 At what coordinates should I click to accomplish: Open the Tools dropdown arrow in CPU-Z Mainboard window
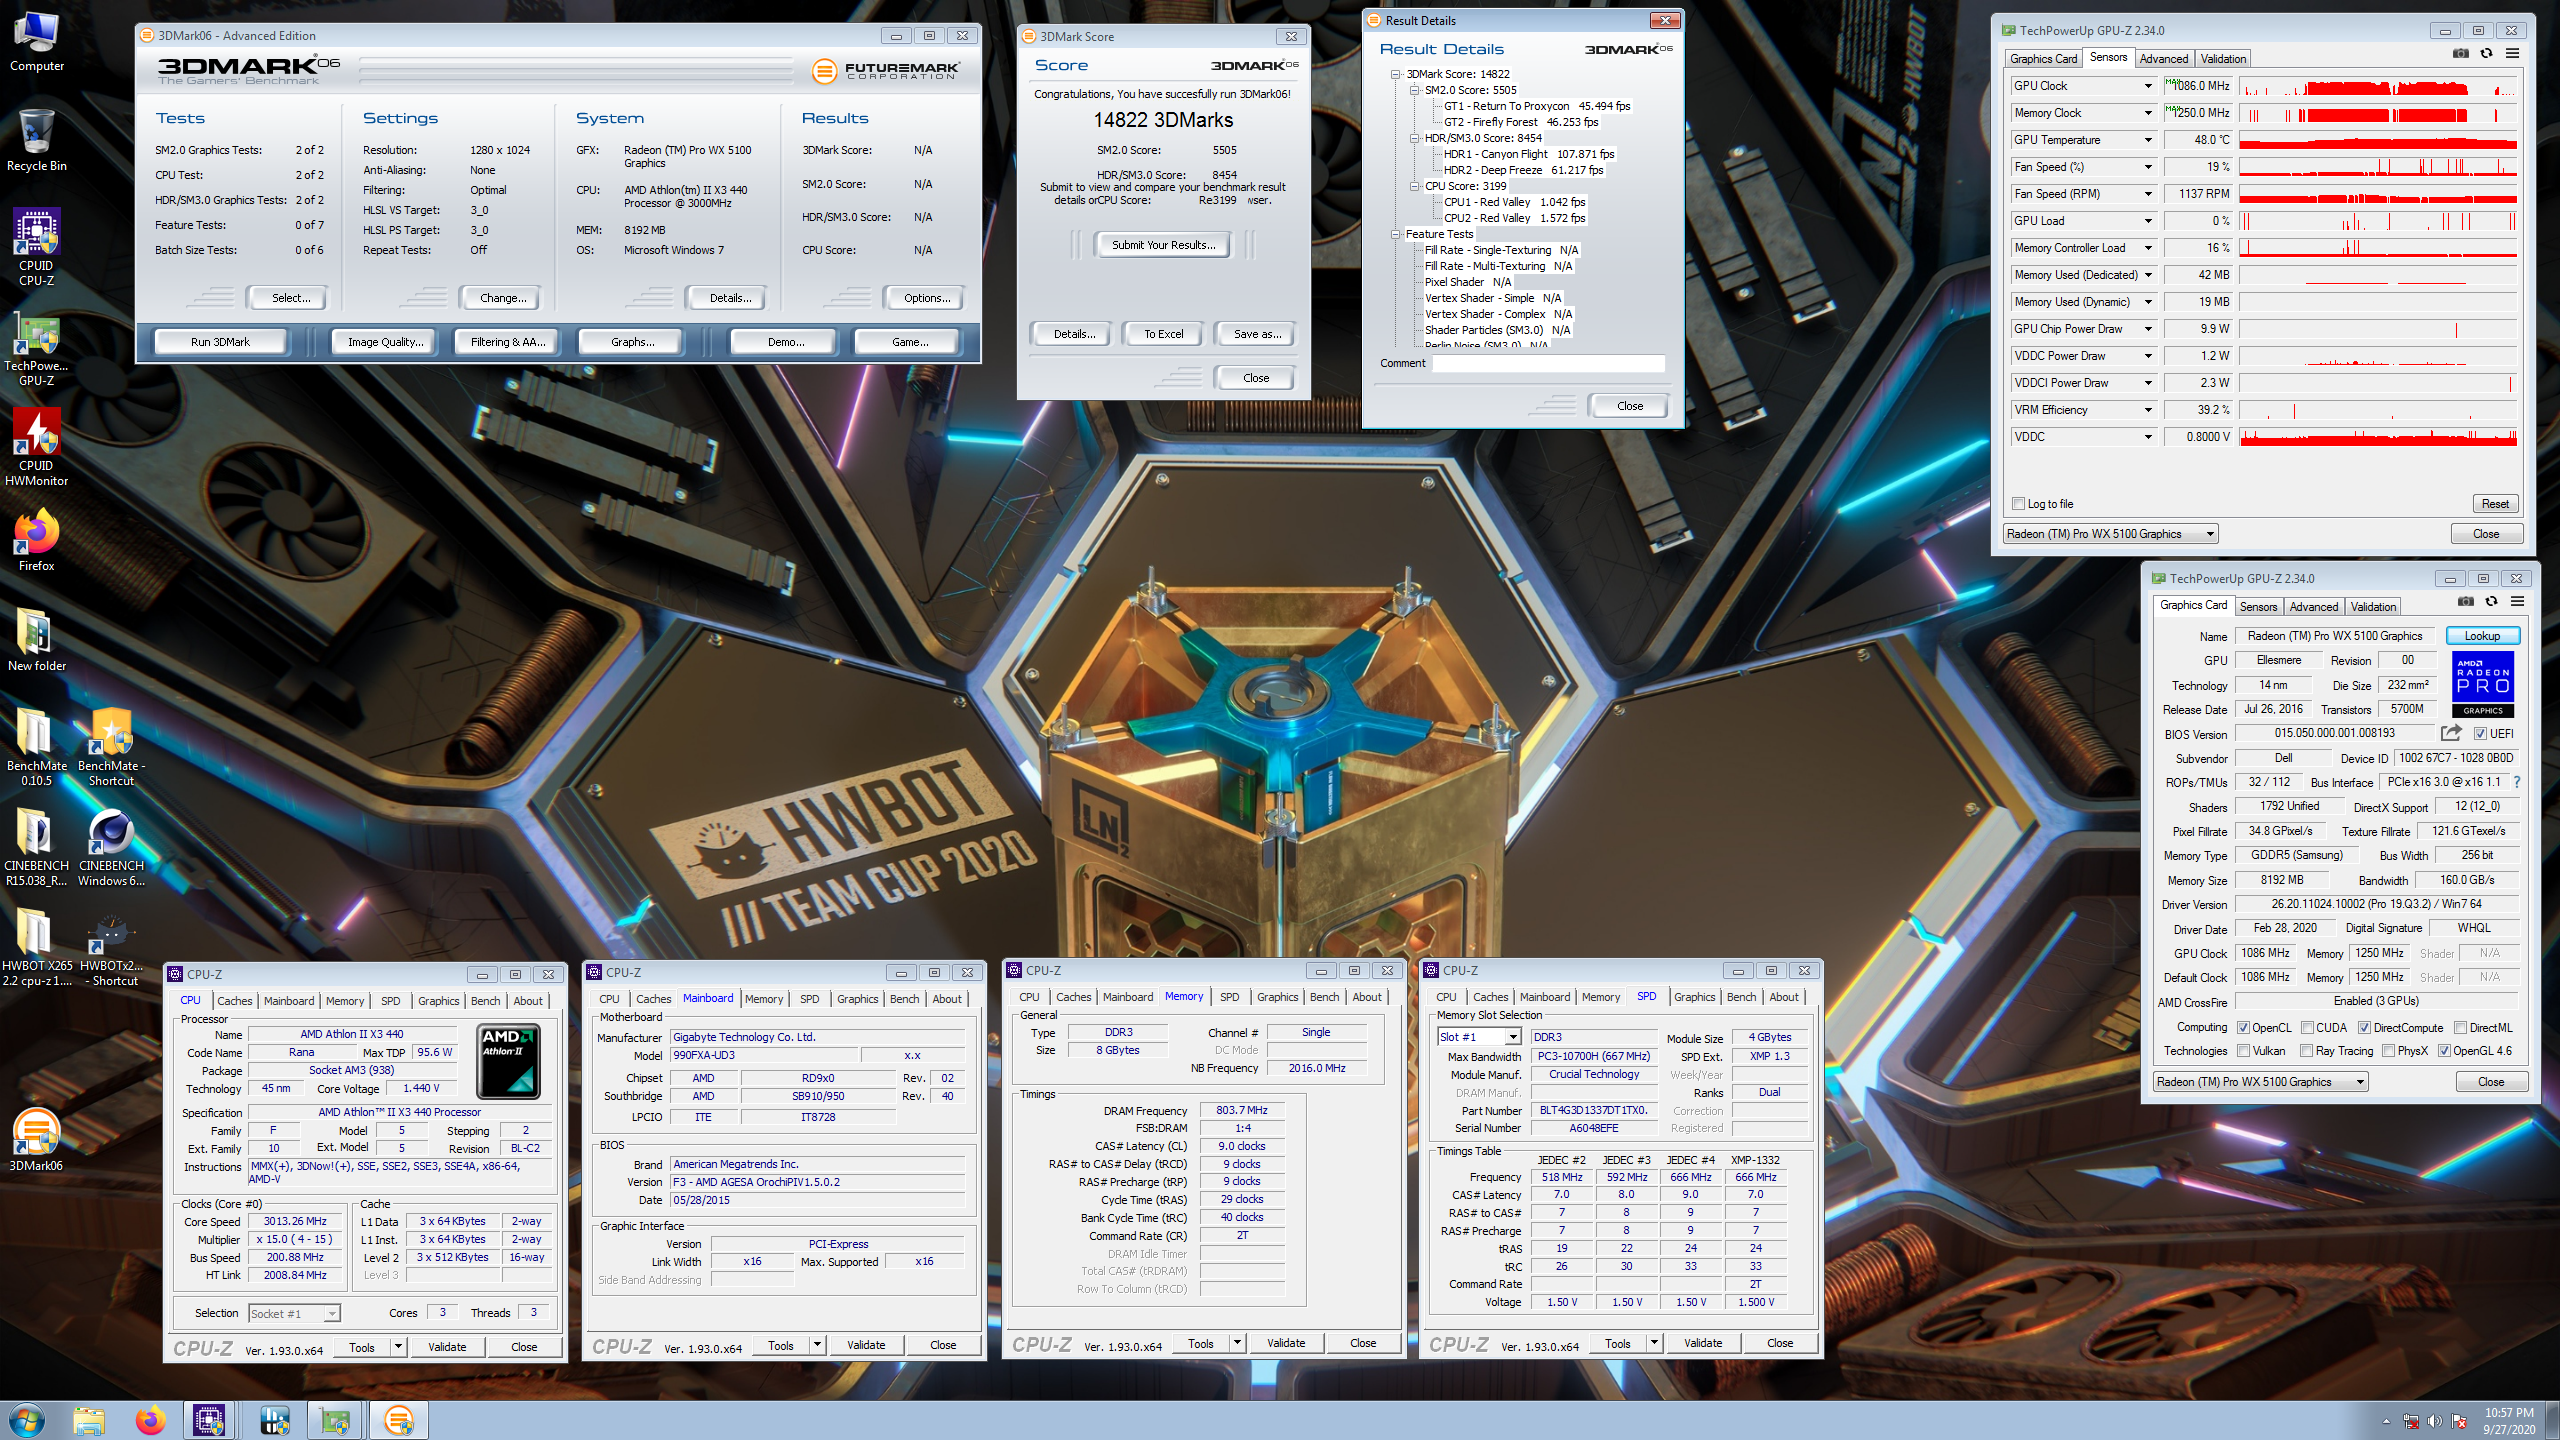[817, 1345]
